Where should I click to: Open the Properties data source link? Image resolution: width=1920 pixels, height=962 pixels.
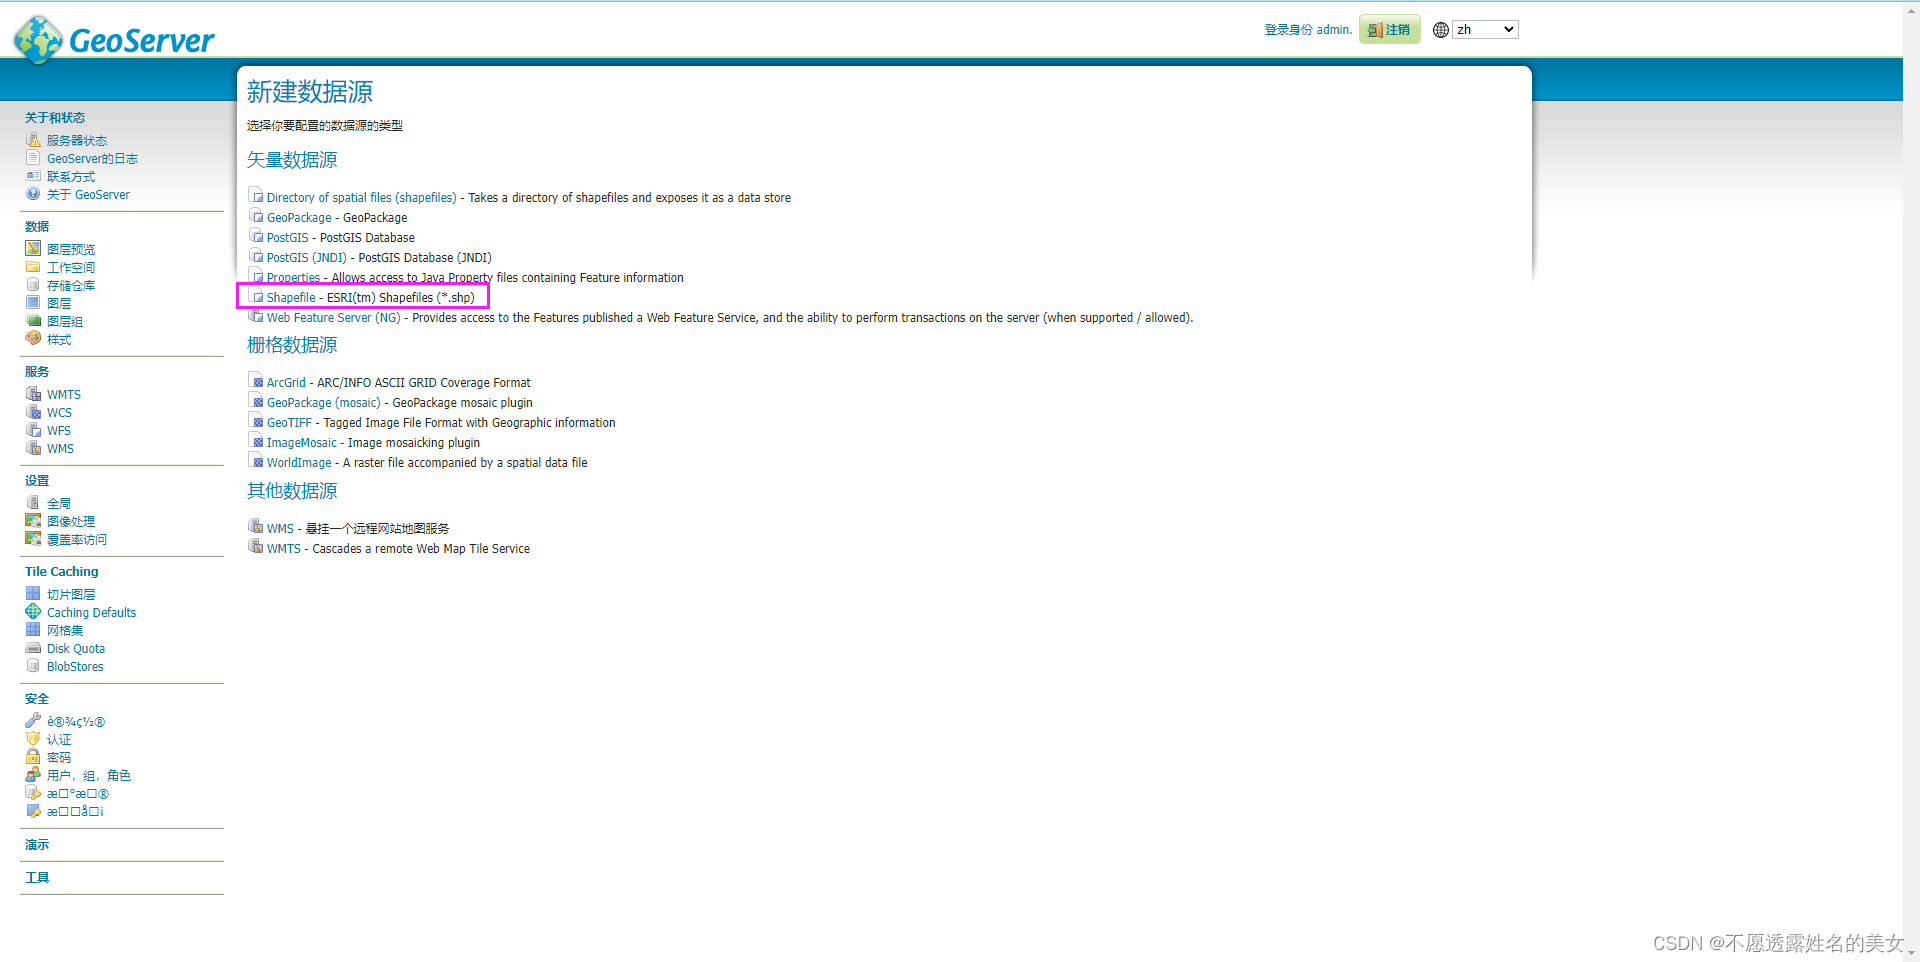[293, 278]
